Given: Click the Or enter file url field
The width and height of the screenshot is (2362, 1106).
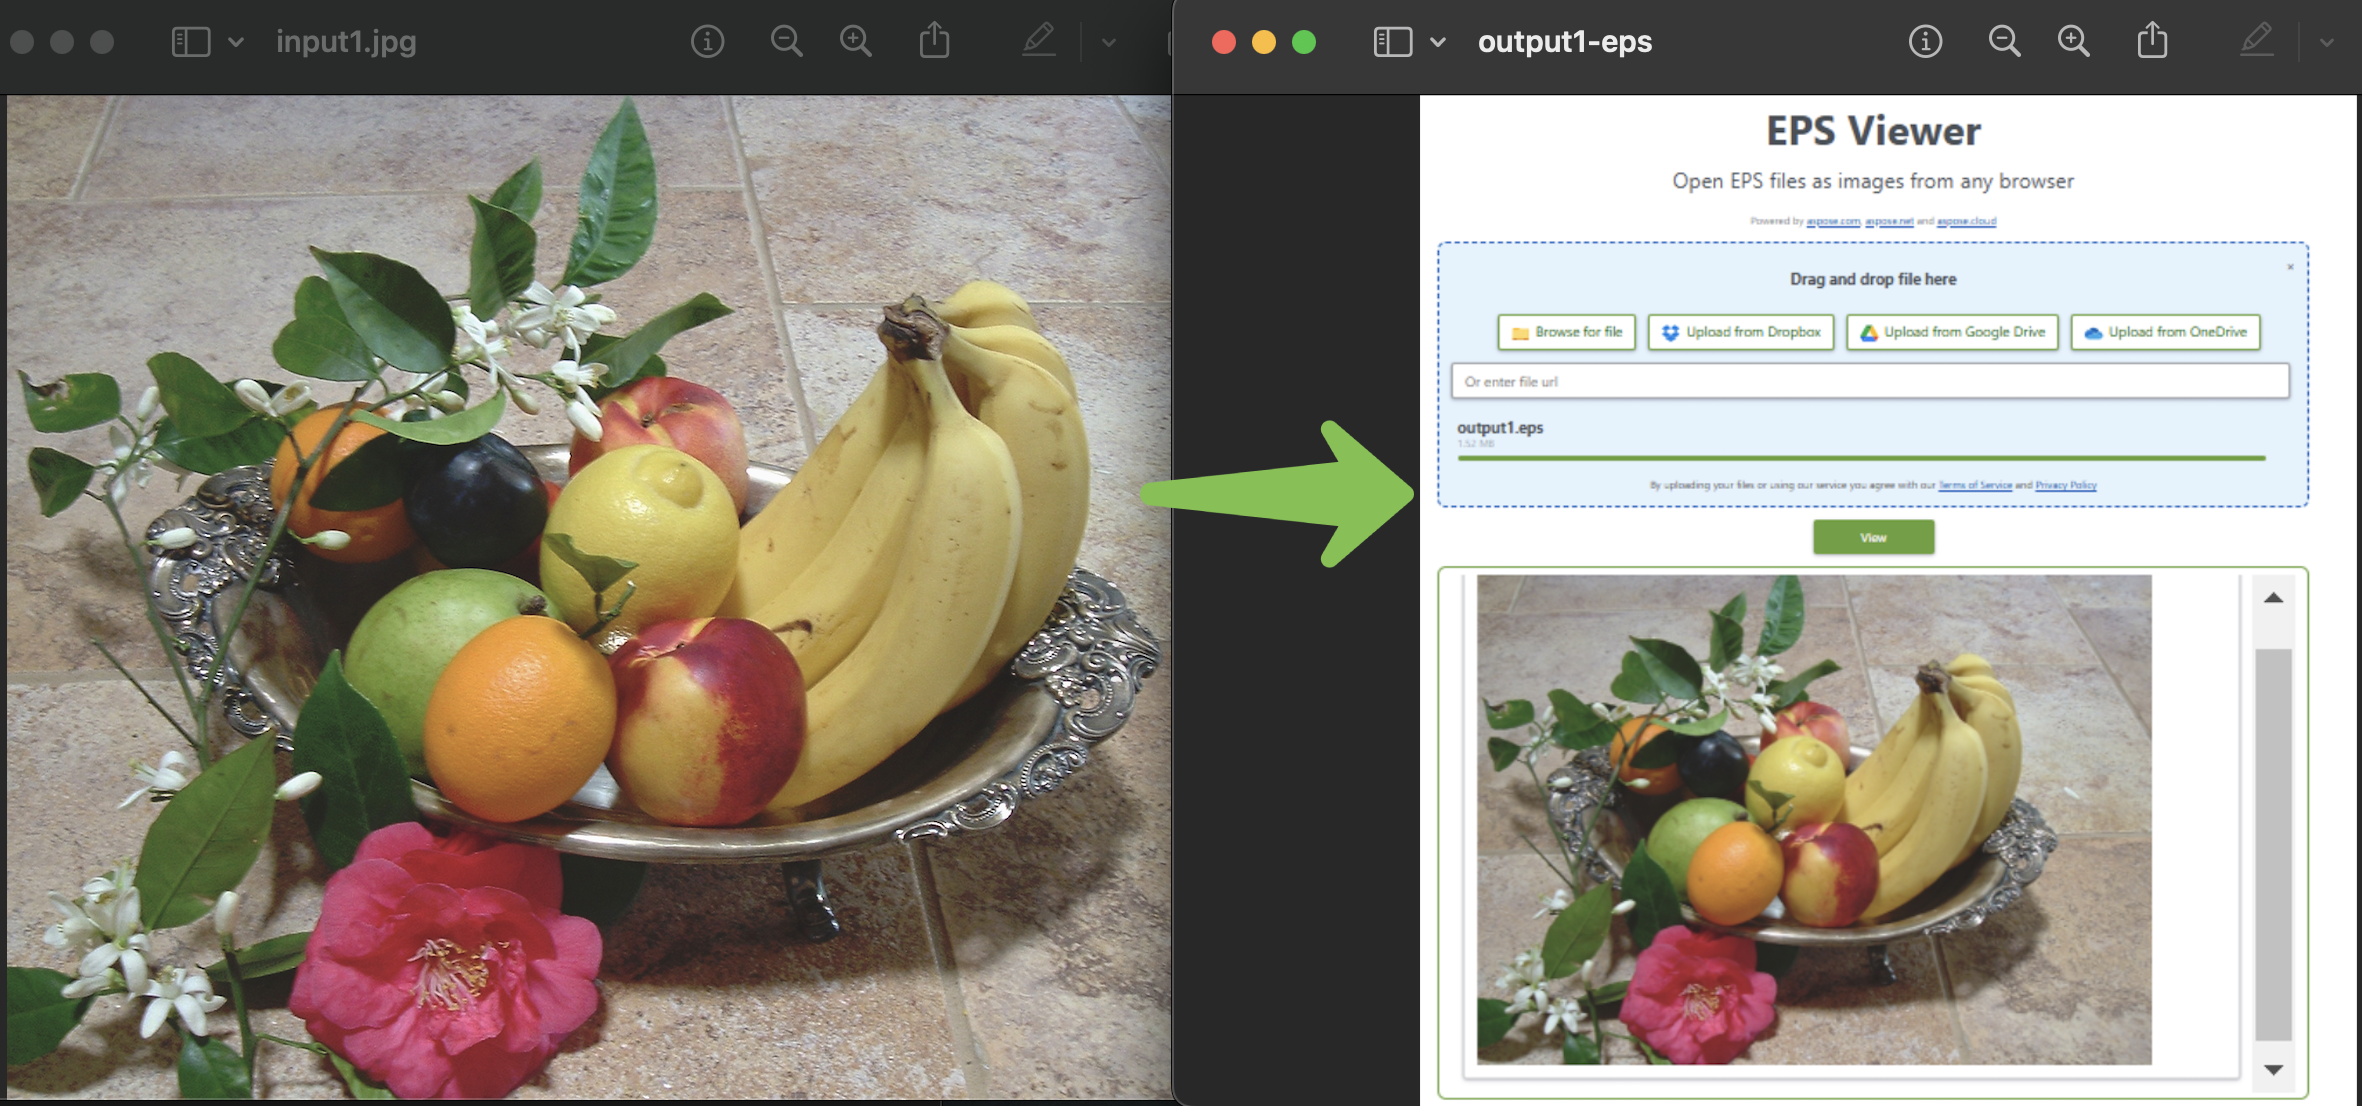Looking at the screenshot, I should coord(1869,381).
